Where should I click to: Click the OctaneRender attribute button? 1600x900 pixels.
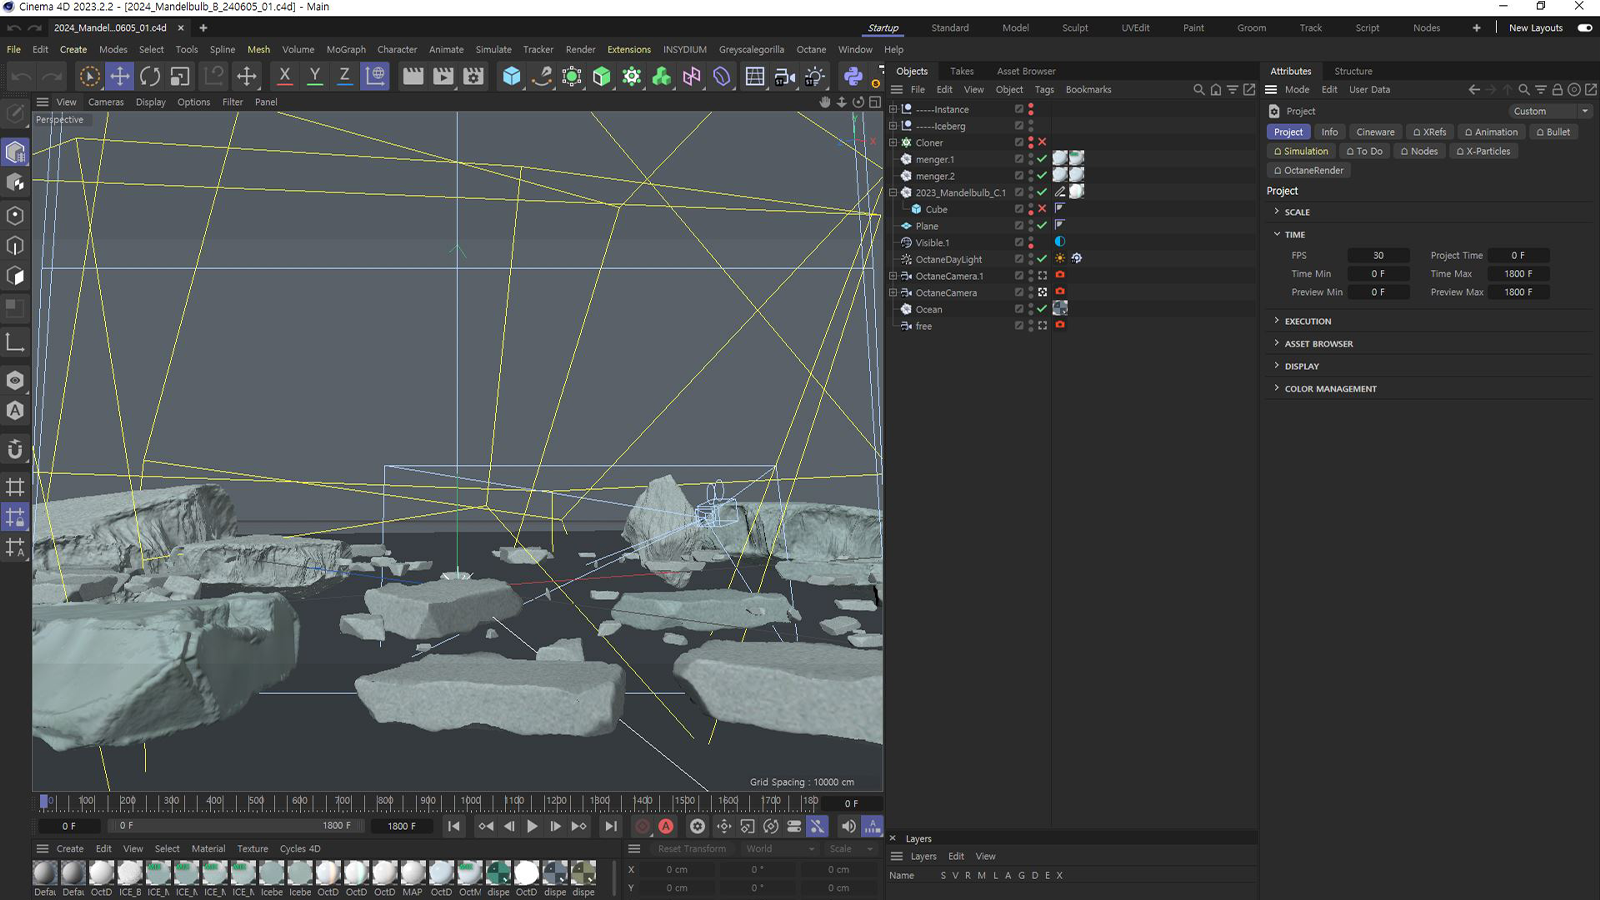coord(1308,170)
